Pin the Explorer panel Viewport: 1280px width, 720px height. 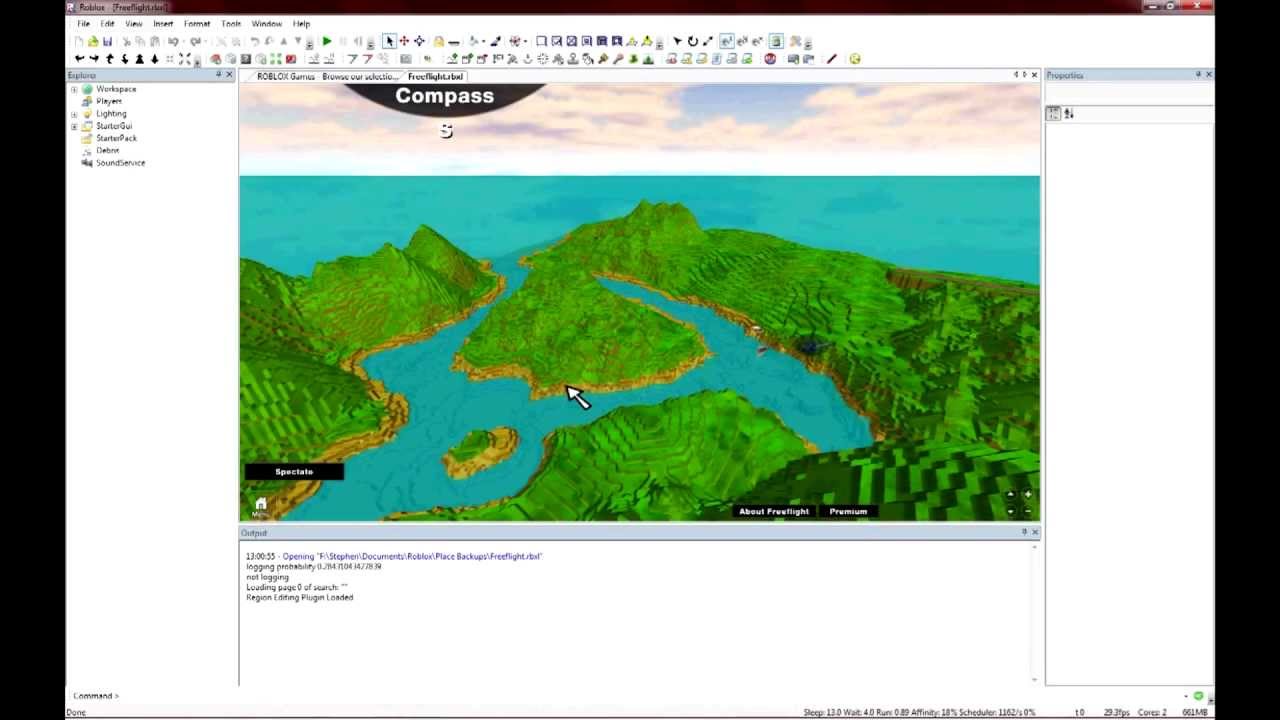(x=218, y=75)
